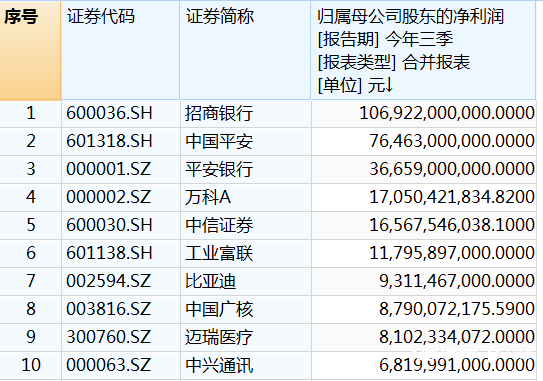Toggle sort arrow on net profit header

click(x=389, y=85)
